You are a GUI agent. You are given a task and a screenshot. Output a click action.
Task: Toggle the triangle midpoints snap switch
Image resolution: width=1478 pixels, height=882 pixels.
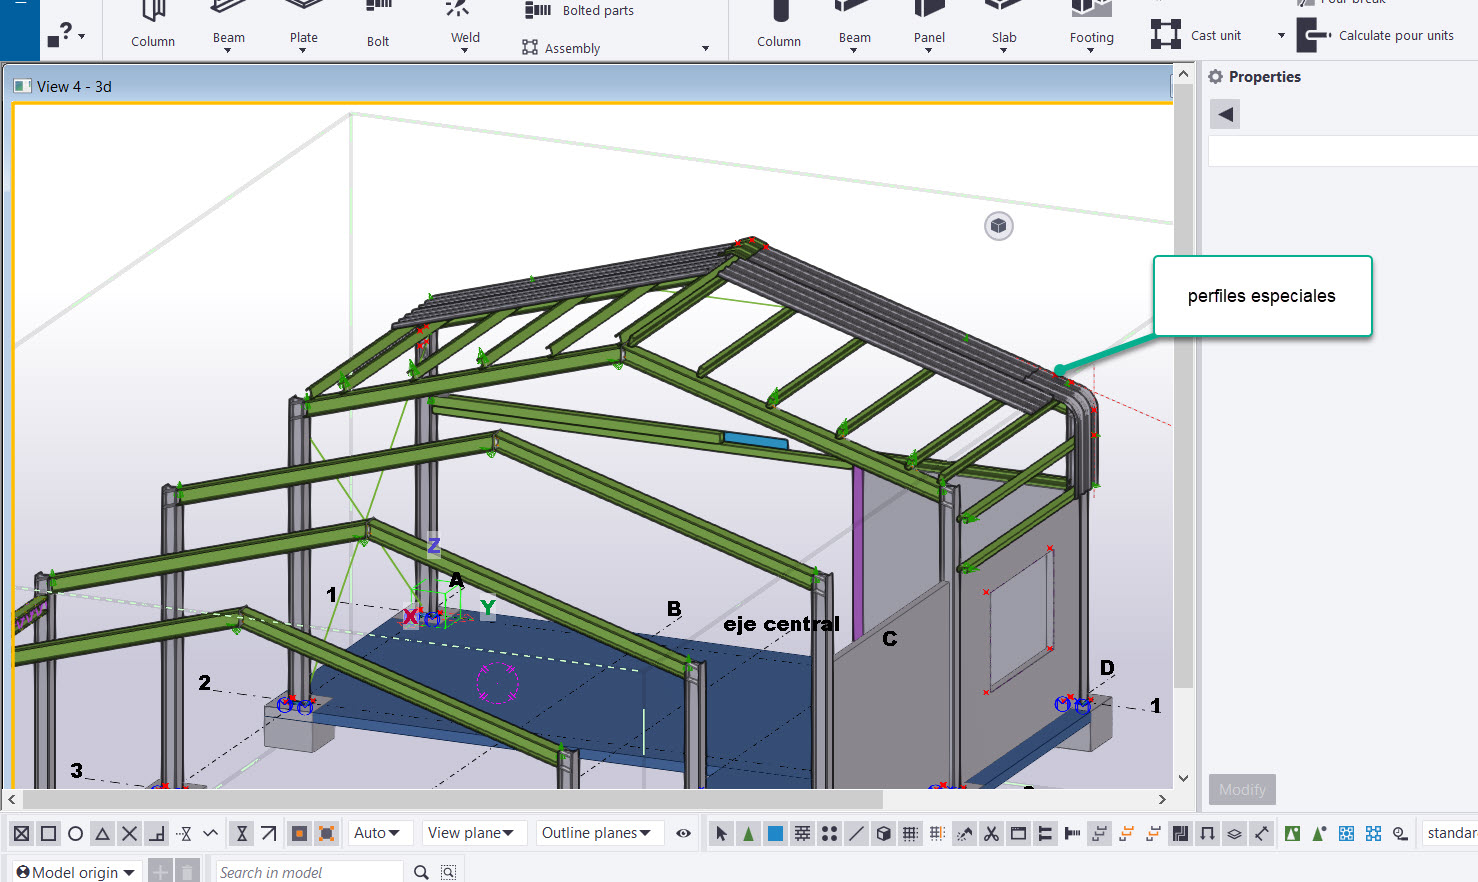[x=102, y=833]
